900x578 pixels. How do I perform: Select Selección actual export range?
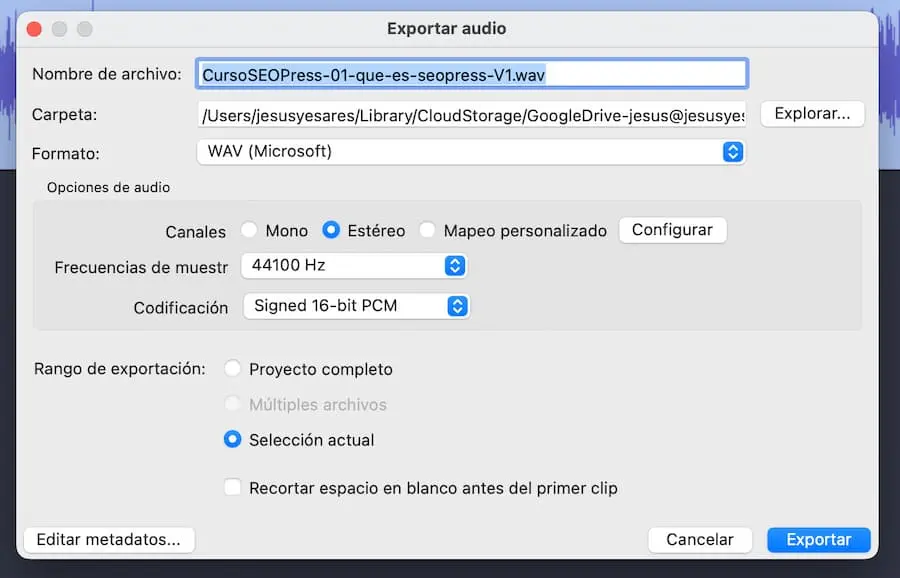[233, 439]
